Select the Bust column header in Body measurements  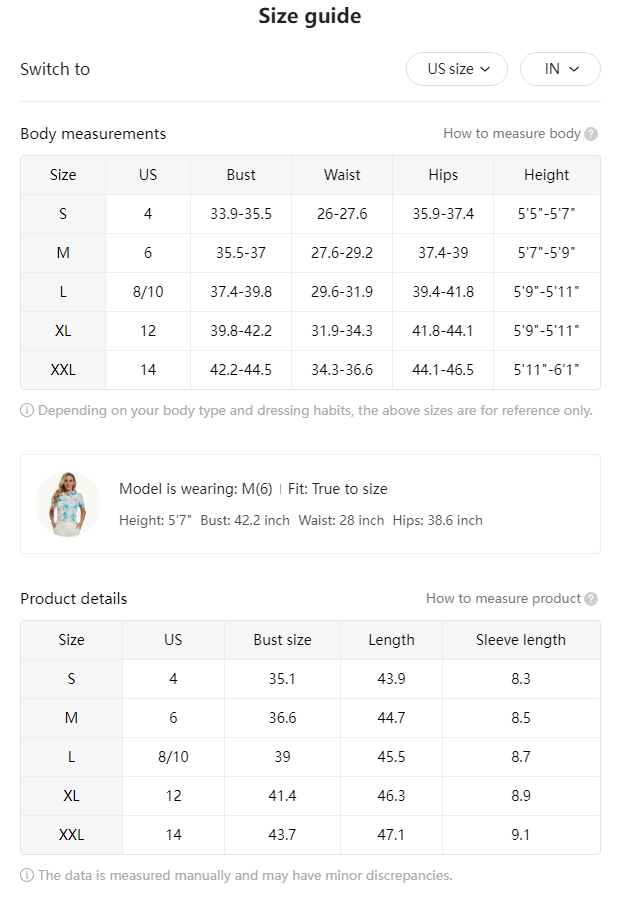click(x=241, y=175)
